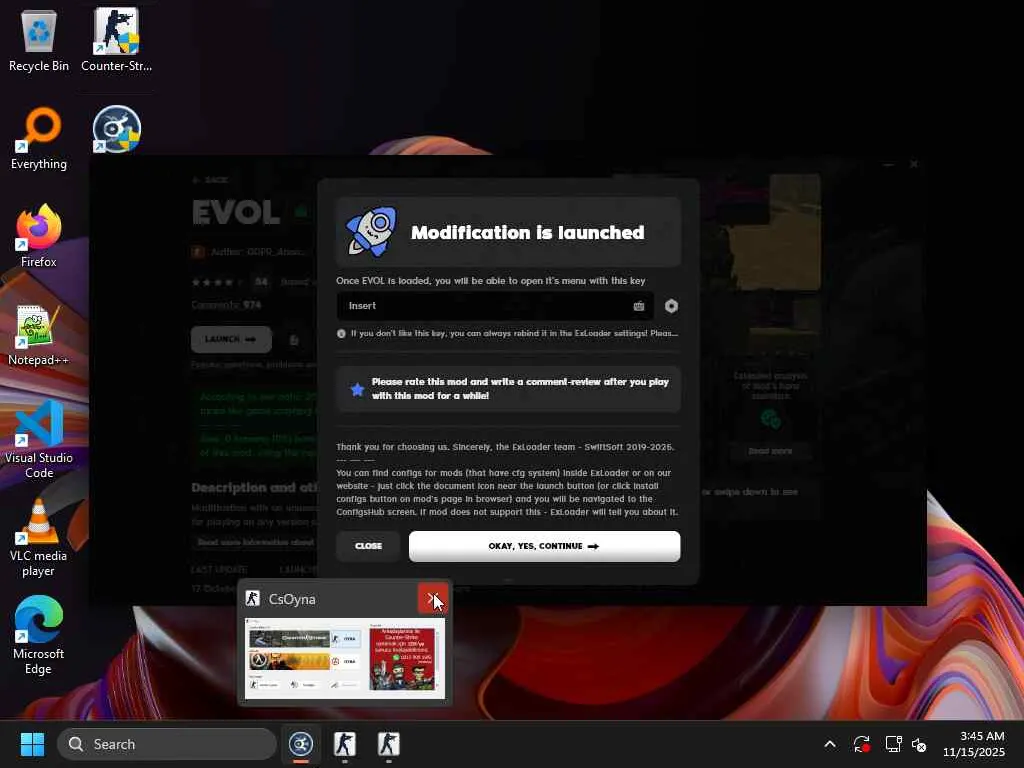
Task: Select Notepad++ desktop shortcut
Action: [x=39, y=334]
